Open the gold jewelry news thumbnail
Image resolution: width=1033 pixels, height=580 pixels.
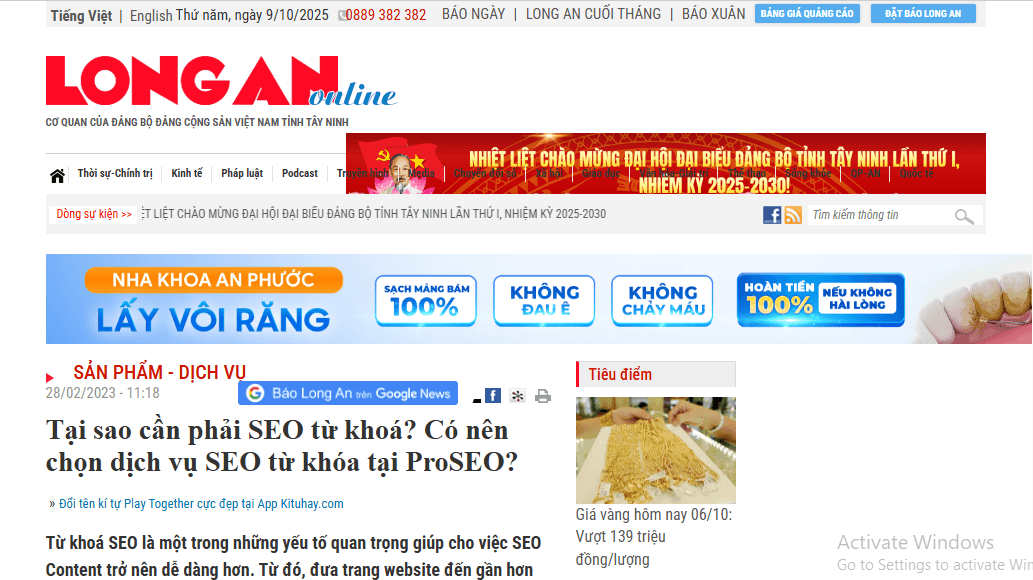tap(656, 450)
